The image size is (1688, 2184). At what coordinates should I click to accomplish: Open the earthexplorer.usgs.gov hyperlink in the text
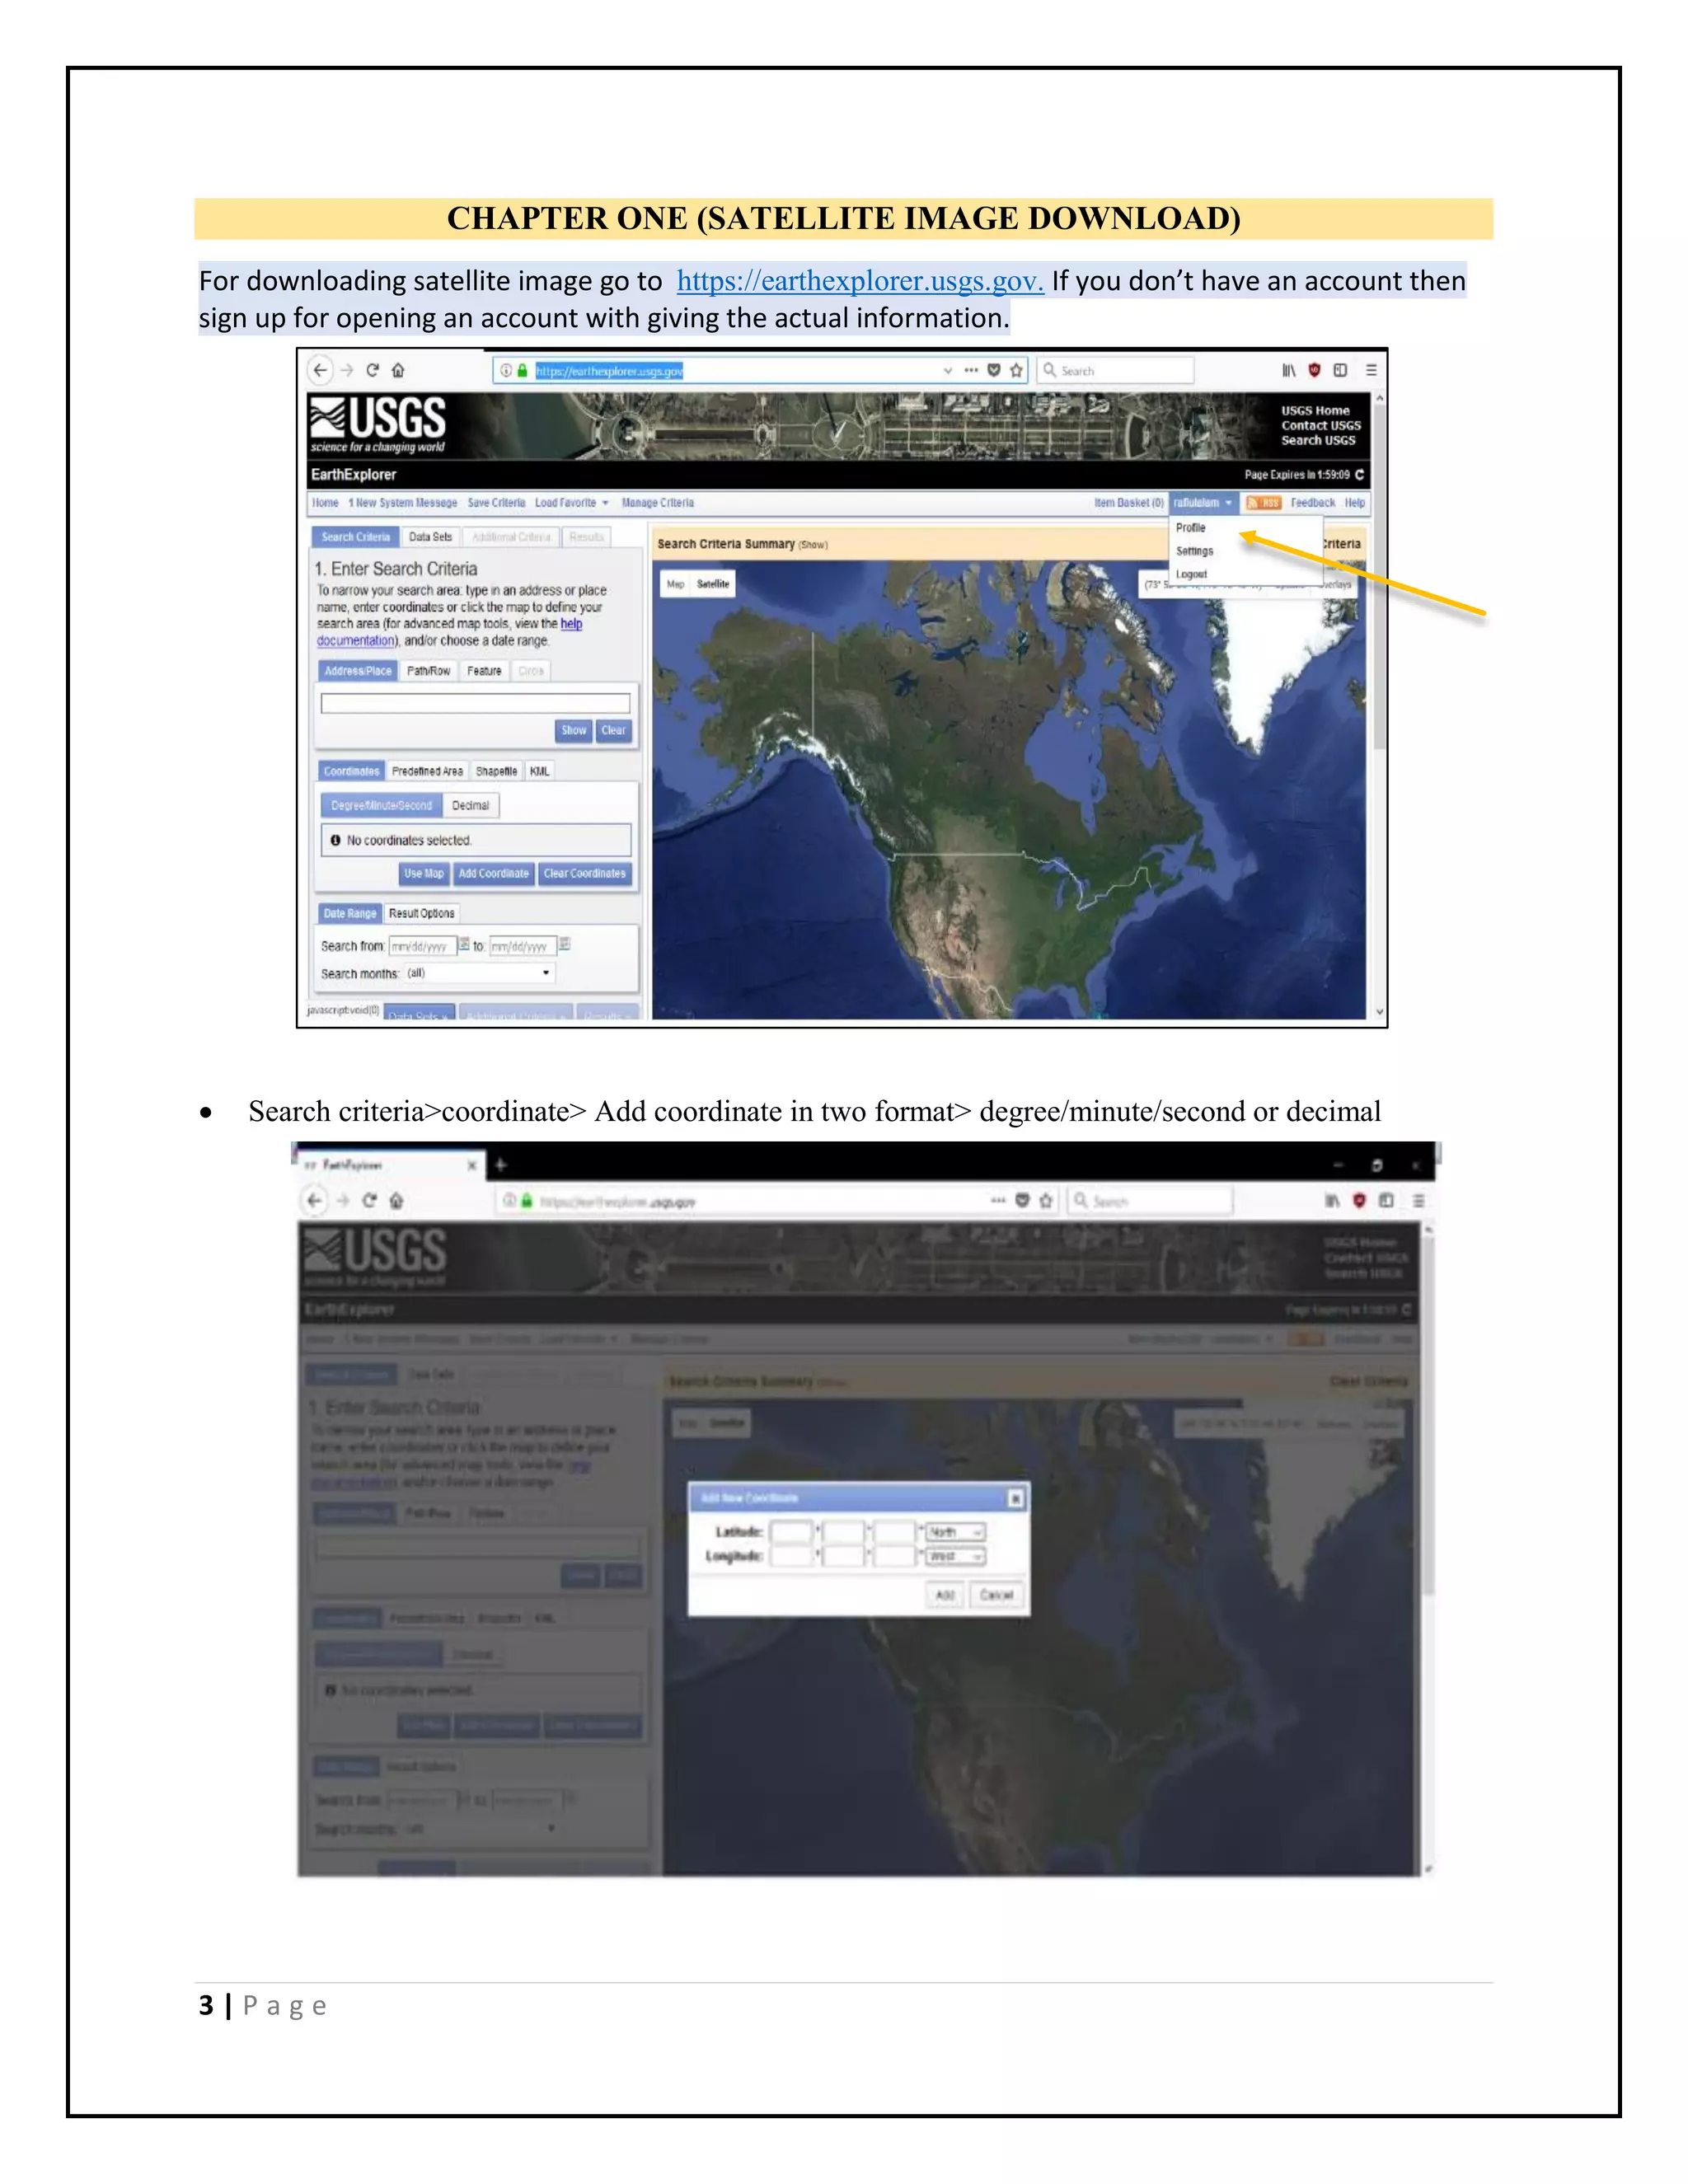860,281
